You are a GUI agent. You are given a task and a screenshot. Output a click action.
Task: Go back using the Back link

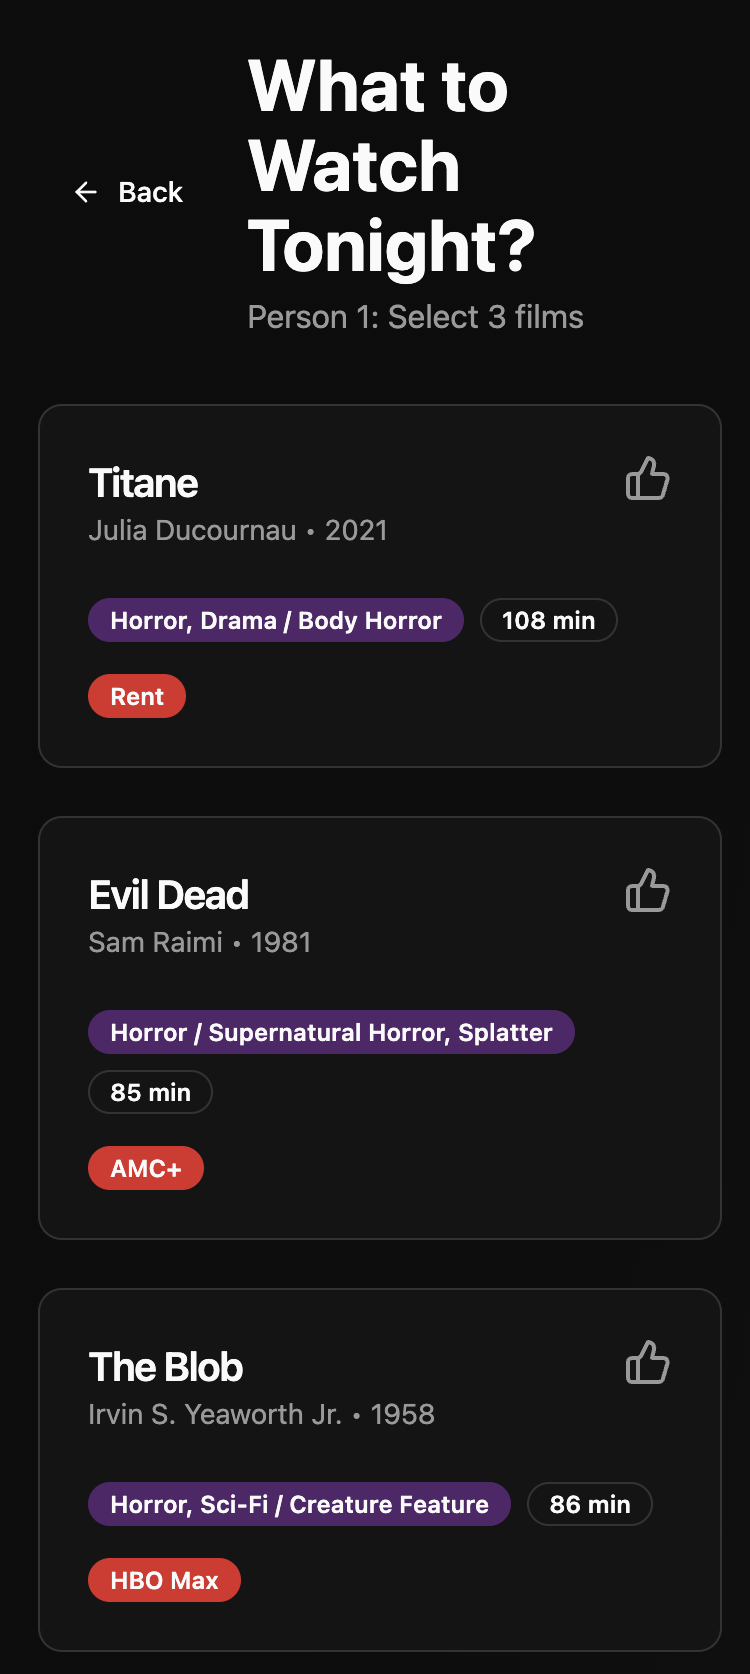(150, 192)
